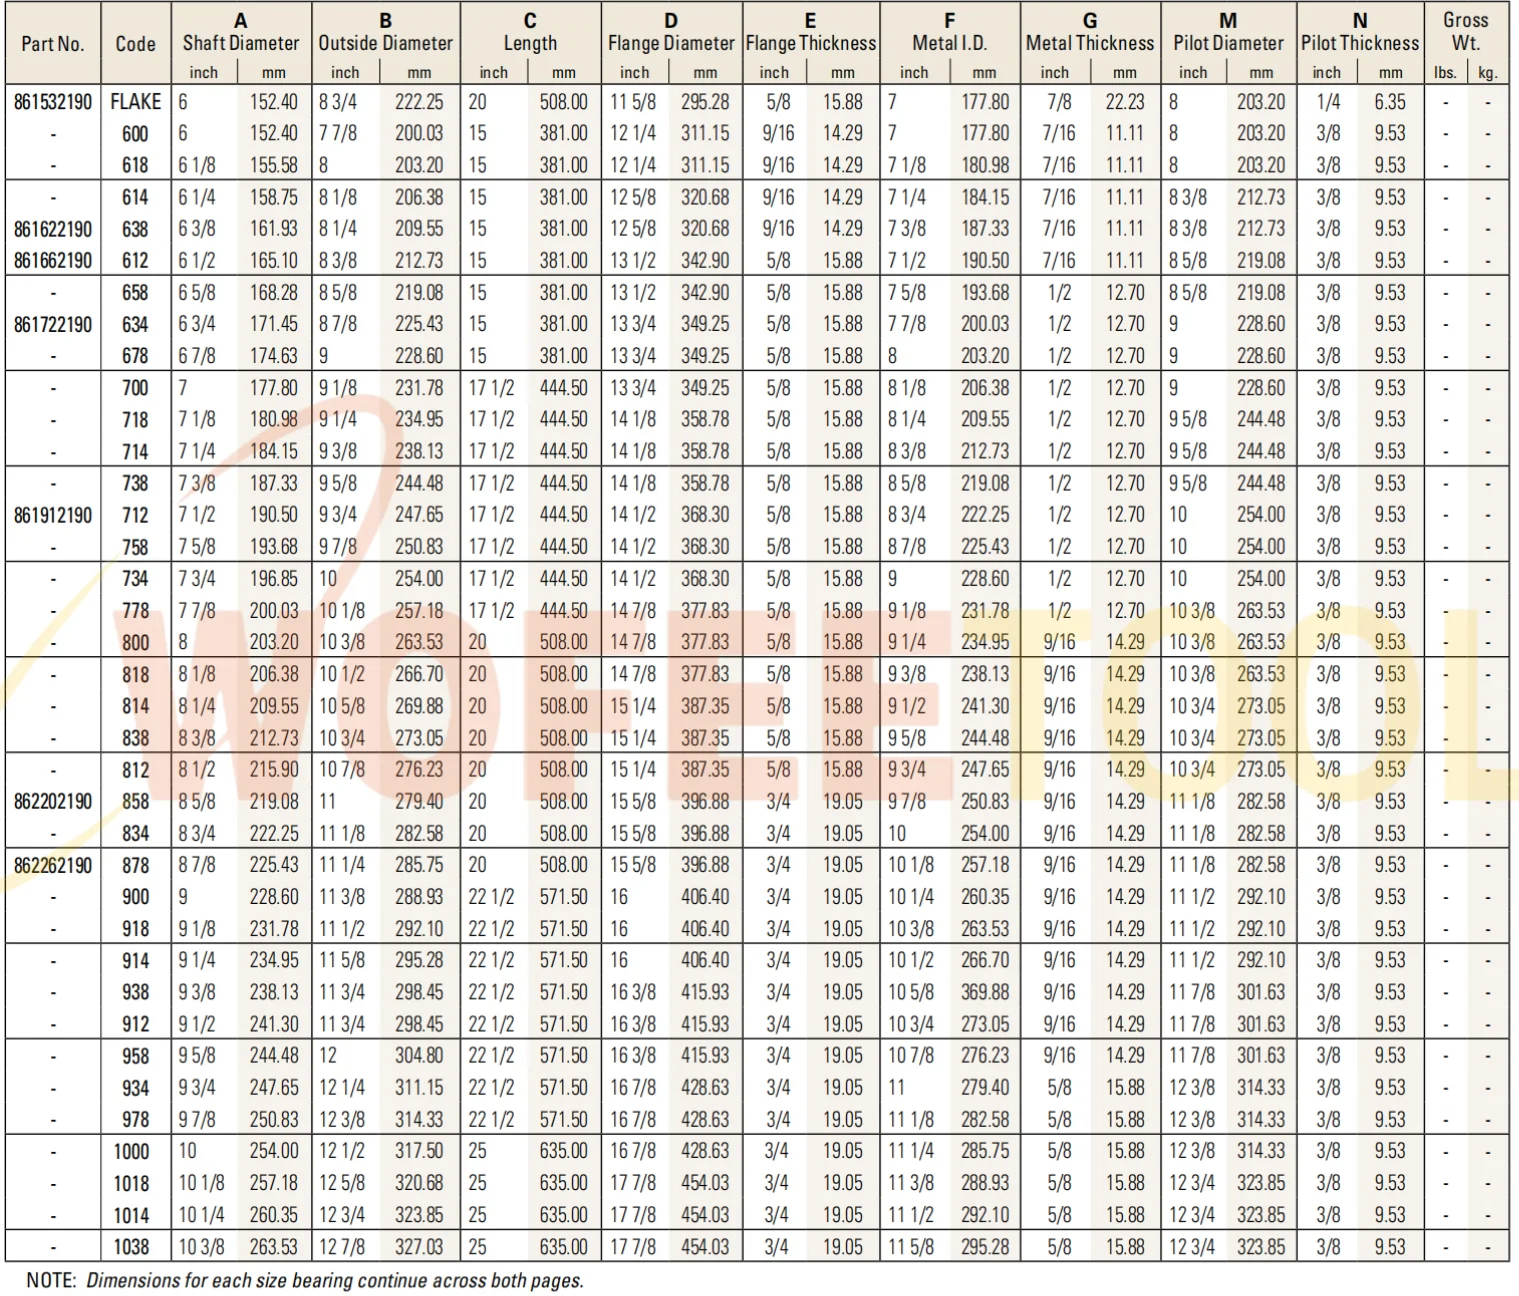This screenshot has height=1296, width=1519.
Task: Click the 'Code' column header
Action: (136, 44)
